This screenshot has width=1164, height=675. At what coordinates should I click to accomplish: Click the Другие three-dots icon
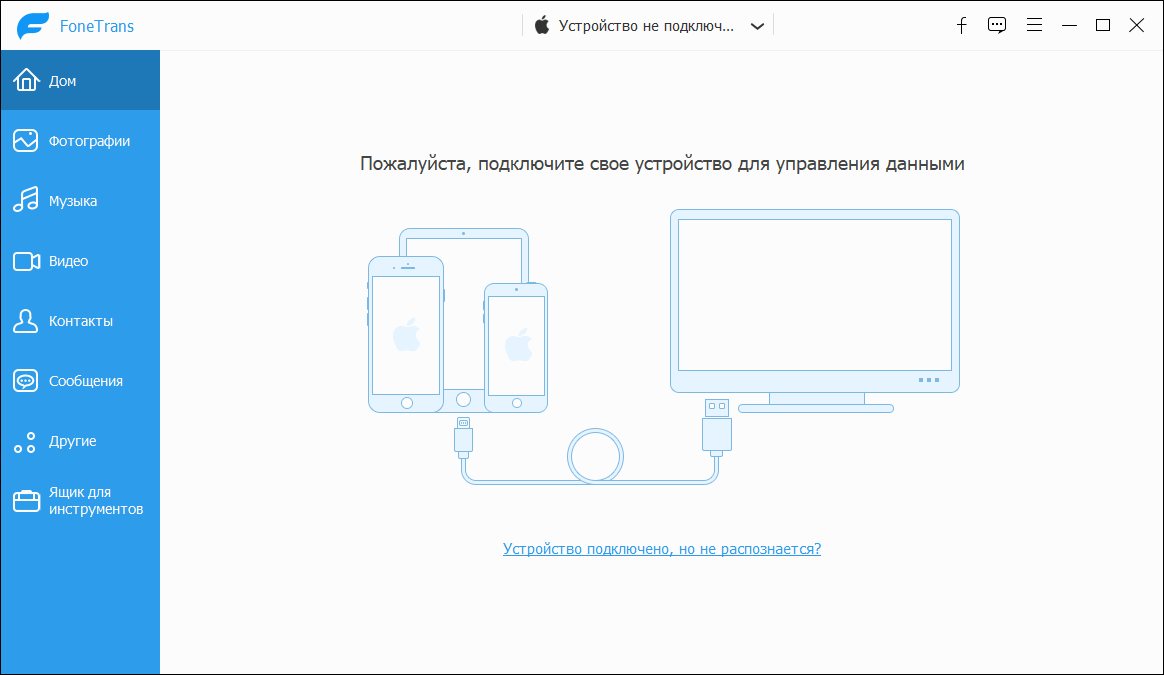25,441
